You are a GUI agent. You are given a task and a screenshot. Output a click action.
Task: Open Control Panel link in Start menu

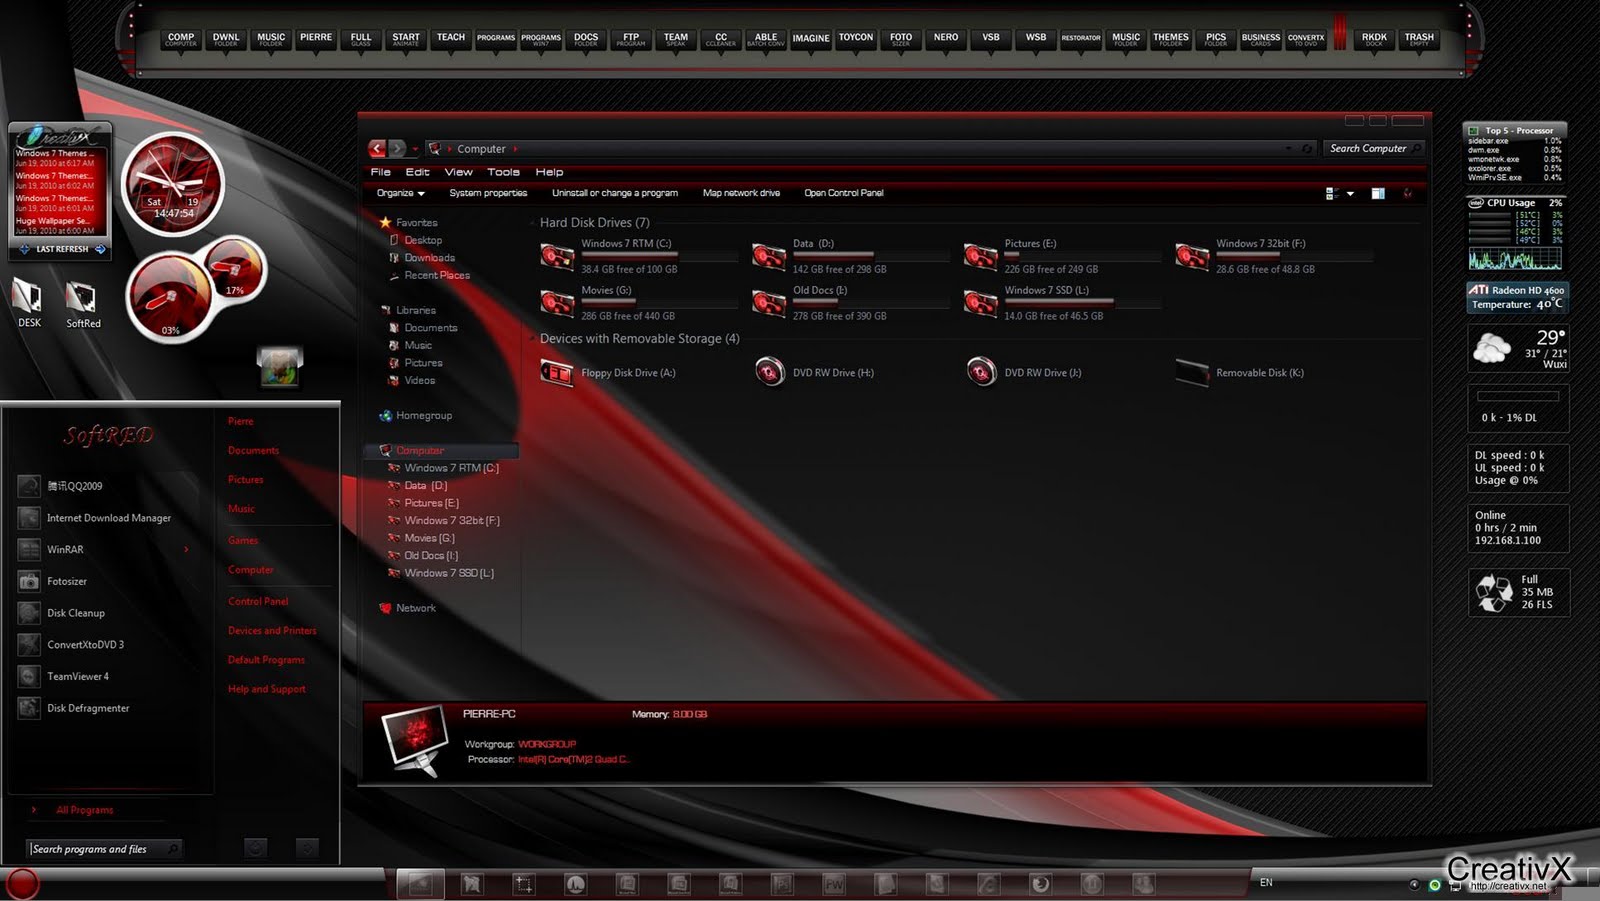[258, 601]
